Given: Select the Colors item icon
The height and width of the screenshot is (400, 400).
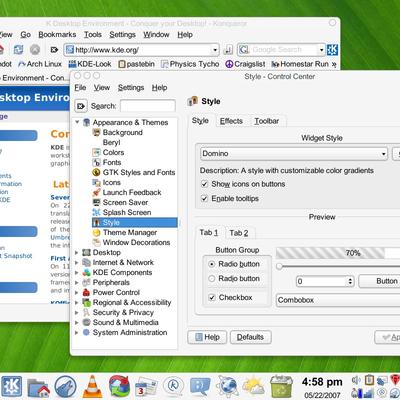Looking at the screenshot, I should coord(96,152).
